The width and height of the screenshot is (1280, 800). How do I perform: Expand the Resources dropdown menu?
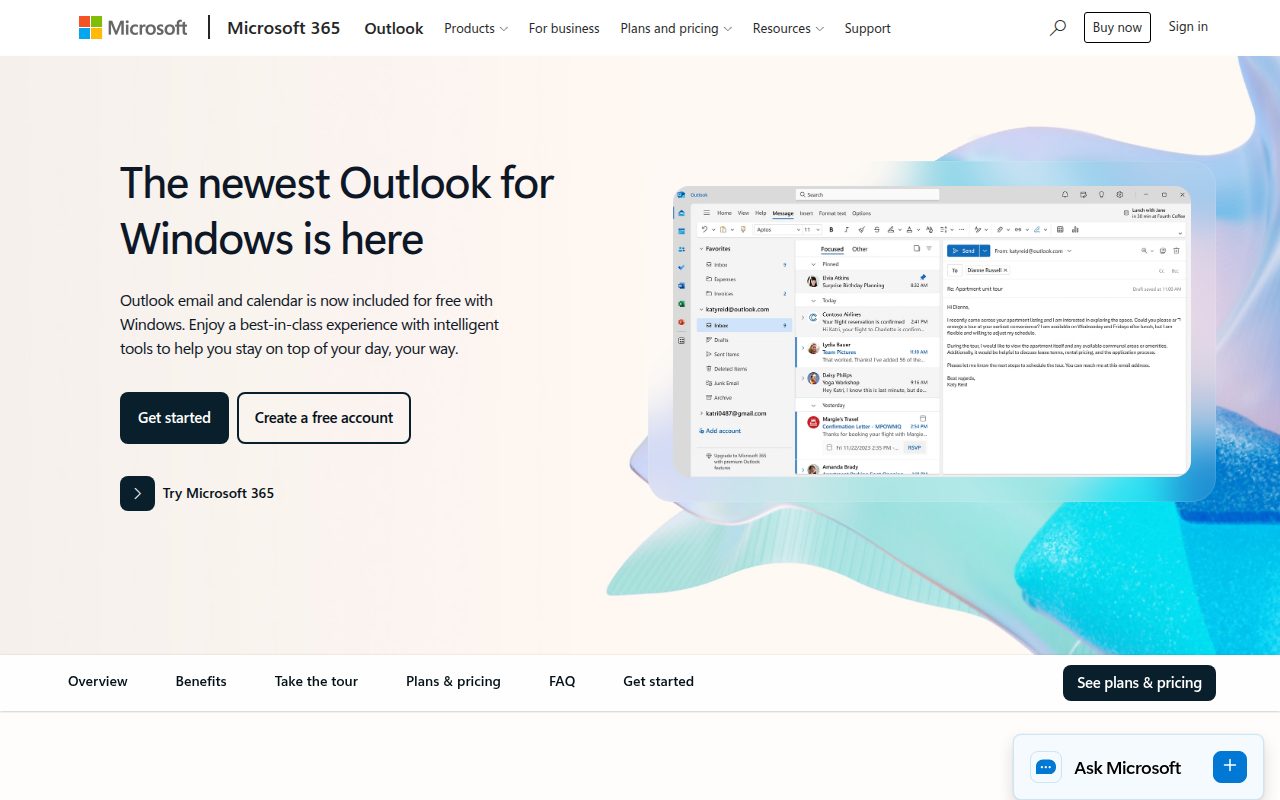click(x=788, y=28)
